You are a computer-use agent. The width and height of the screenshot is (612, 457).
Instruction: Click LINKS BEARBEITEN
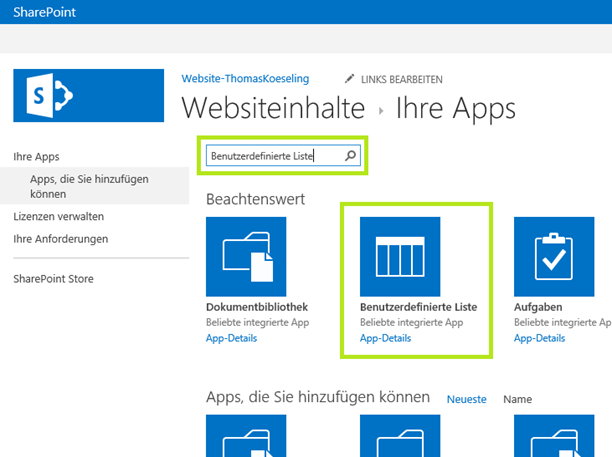(x=402, y=80)
